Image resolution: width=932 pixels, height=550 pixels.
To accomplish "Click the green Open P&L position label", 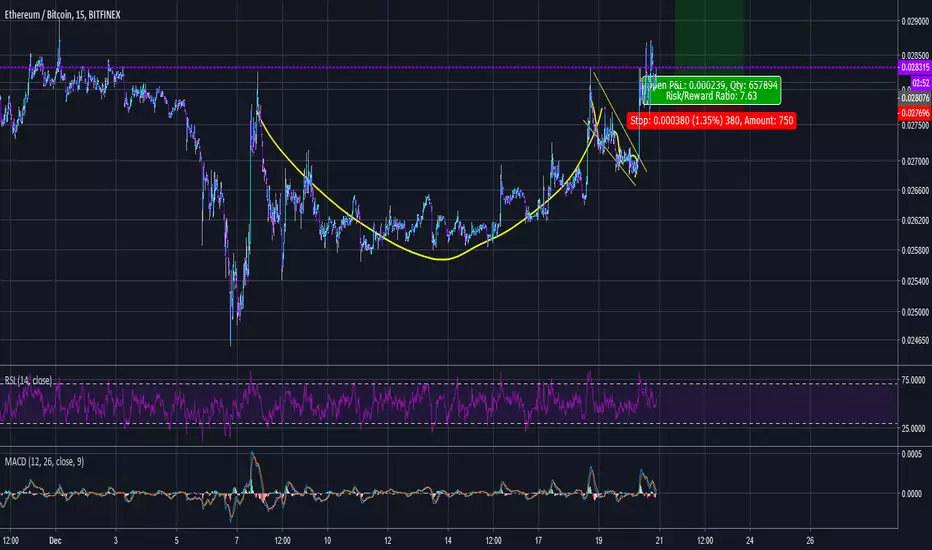I will tap(711, 90).
